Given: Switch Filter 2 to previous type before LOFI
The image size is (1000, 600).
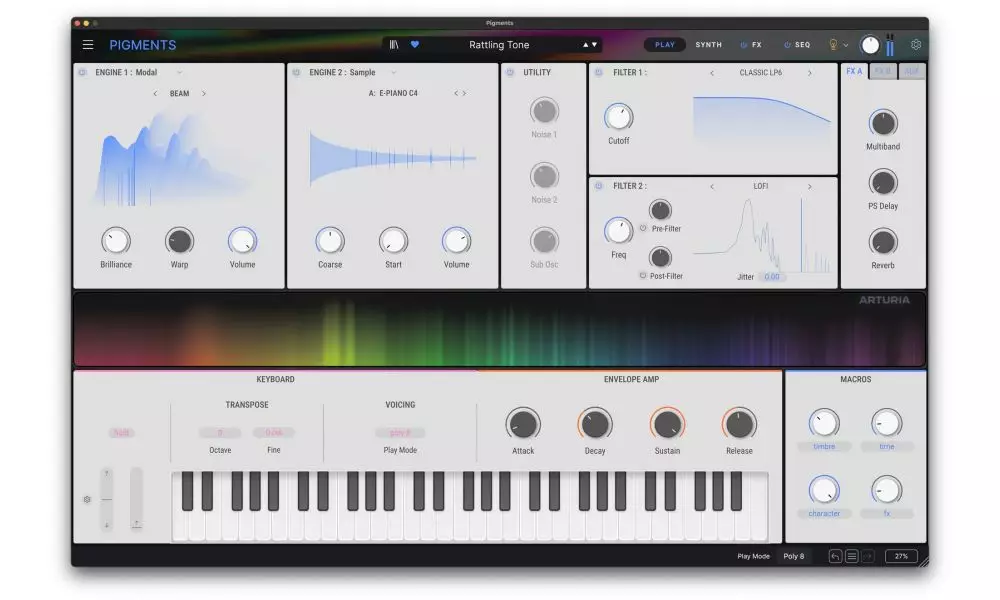Looking at the screenshot, I should click(x=712, y=186).
